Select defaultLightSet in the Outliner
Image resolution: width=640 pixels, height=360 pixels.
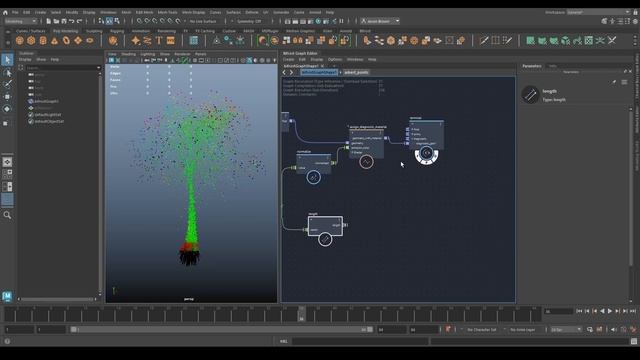pyautogui.click(x=48, y=115)
